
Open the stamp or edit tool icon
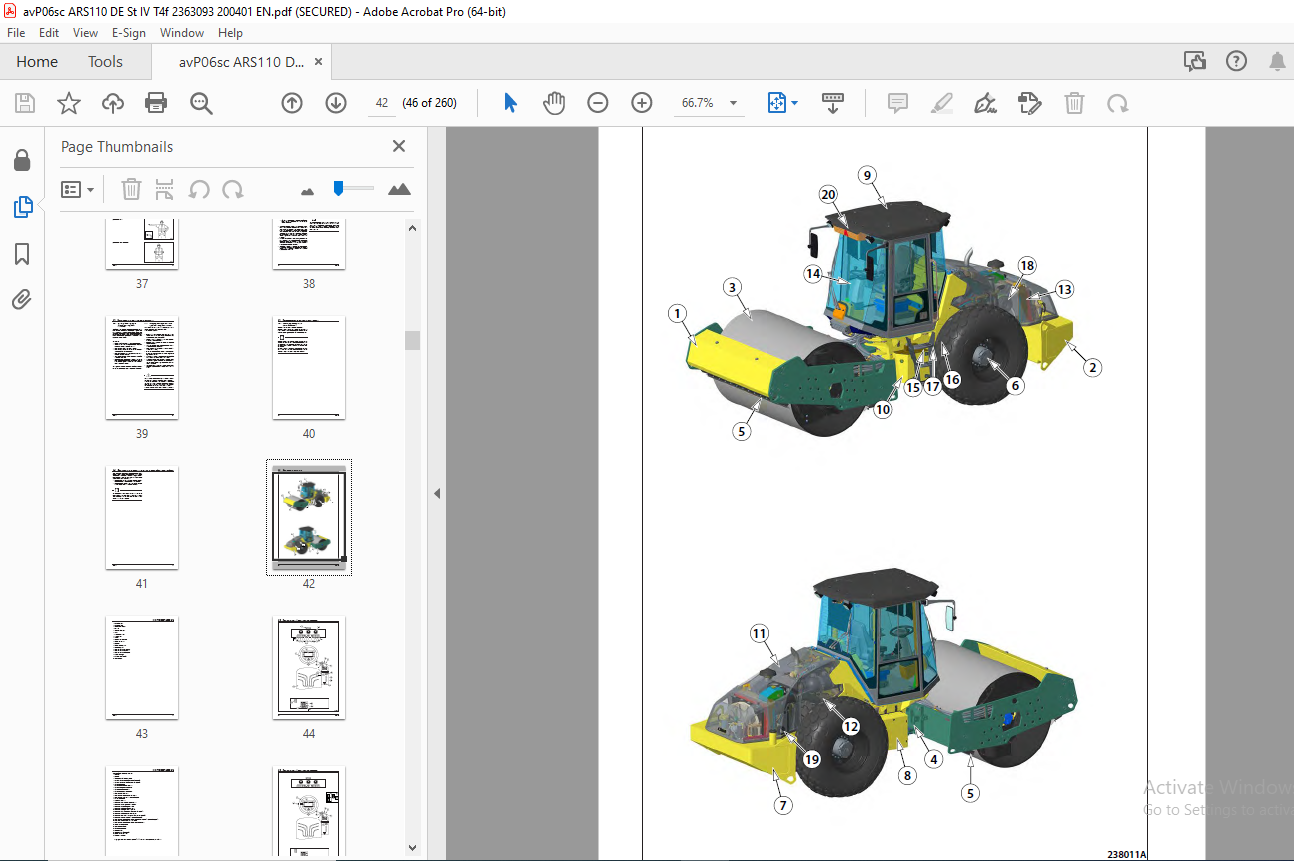click(x=1029, y=103)
